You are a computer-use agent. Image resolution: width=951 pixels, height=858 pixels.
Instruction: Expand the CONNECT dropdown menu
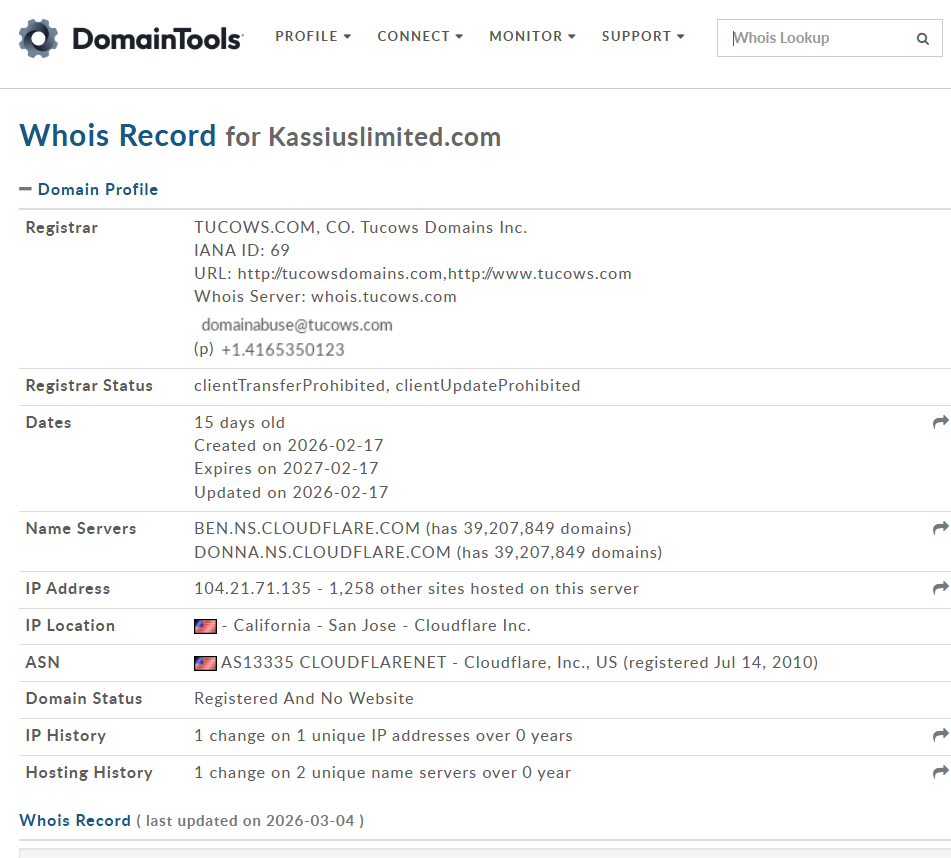(420, 36)
